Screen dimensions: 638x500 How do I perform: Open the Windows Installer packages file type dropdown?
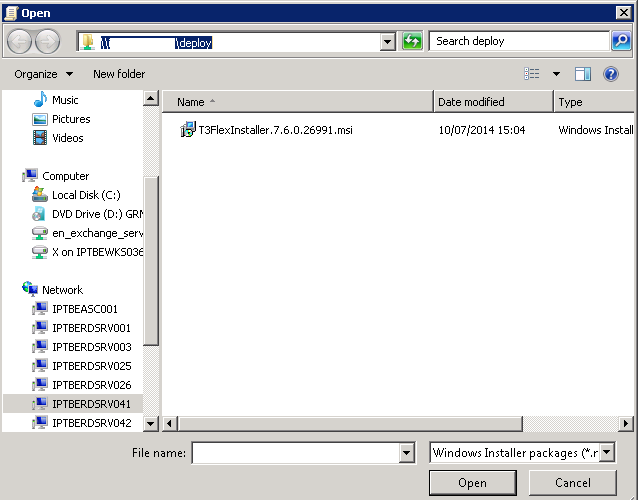point(606,452)
